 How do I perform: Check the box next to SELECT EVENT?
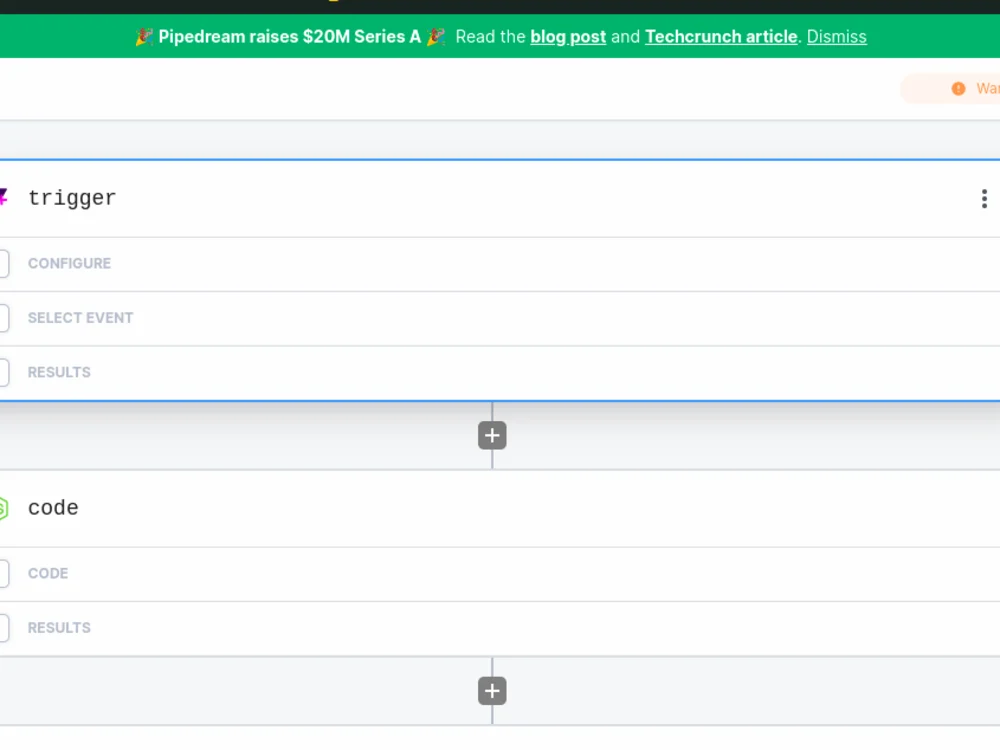pyautogui.click(x=2, y=317)
